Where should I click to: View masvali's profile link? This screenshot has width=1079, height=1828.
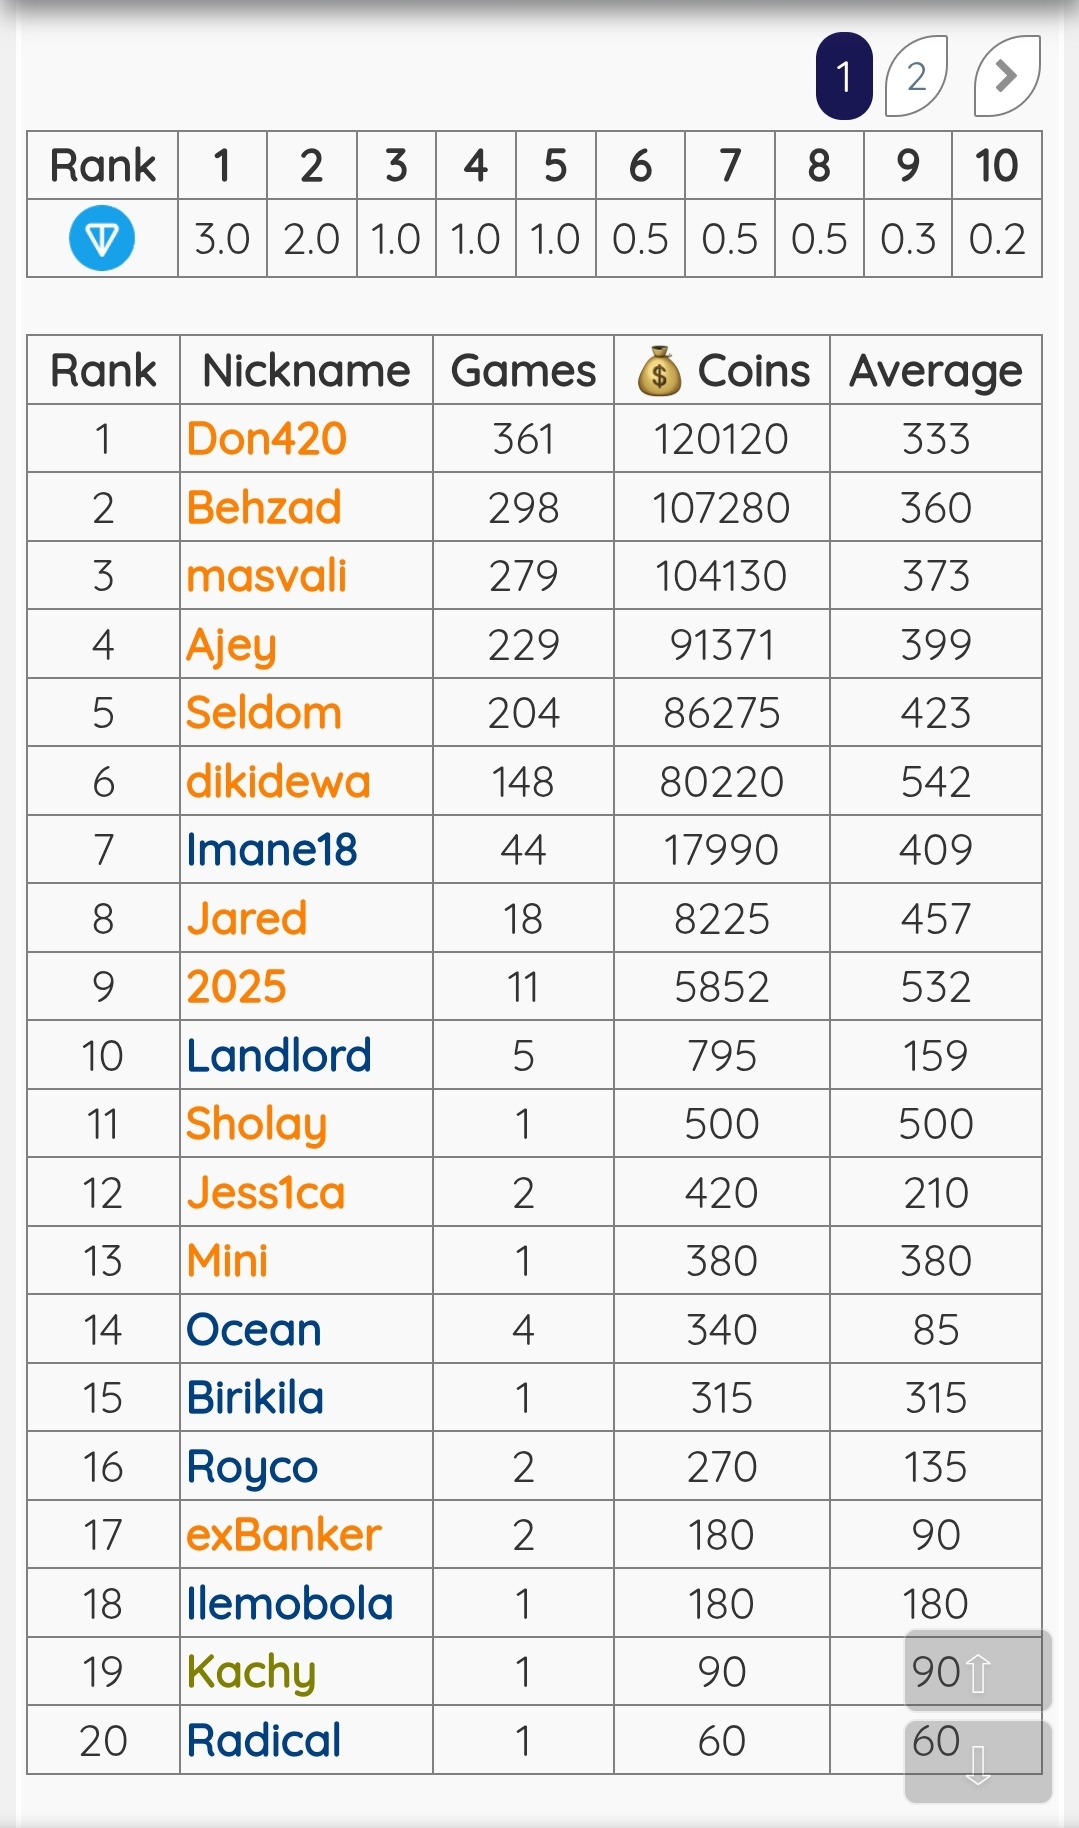(x=267, y=576)
